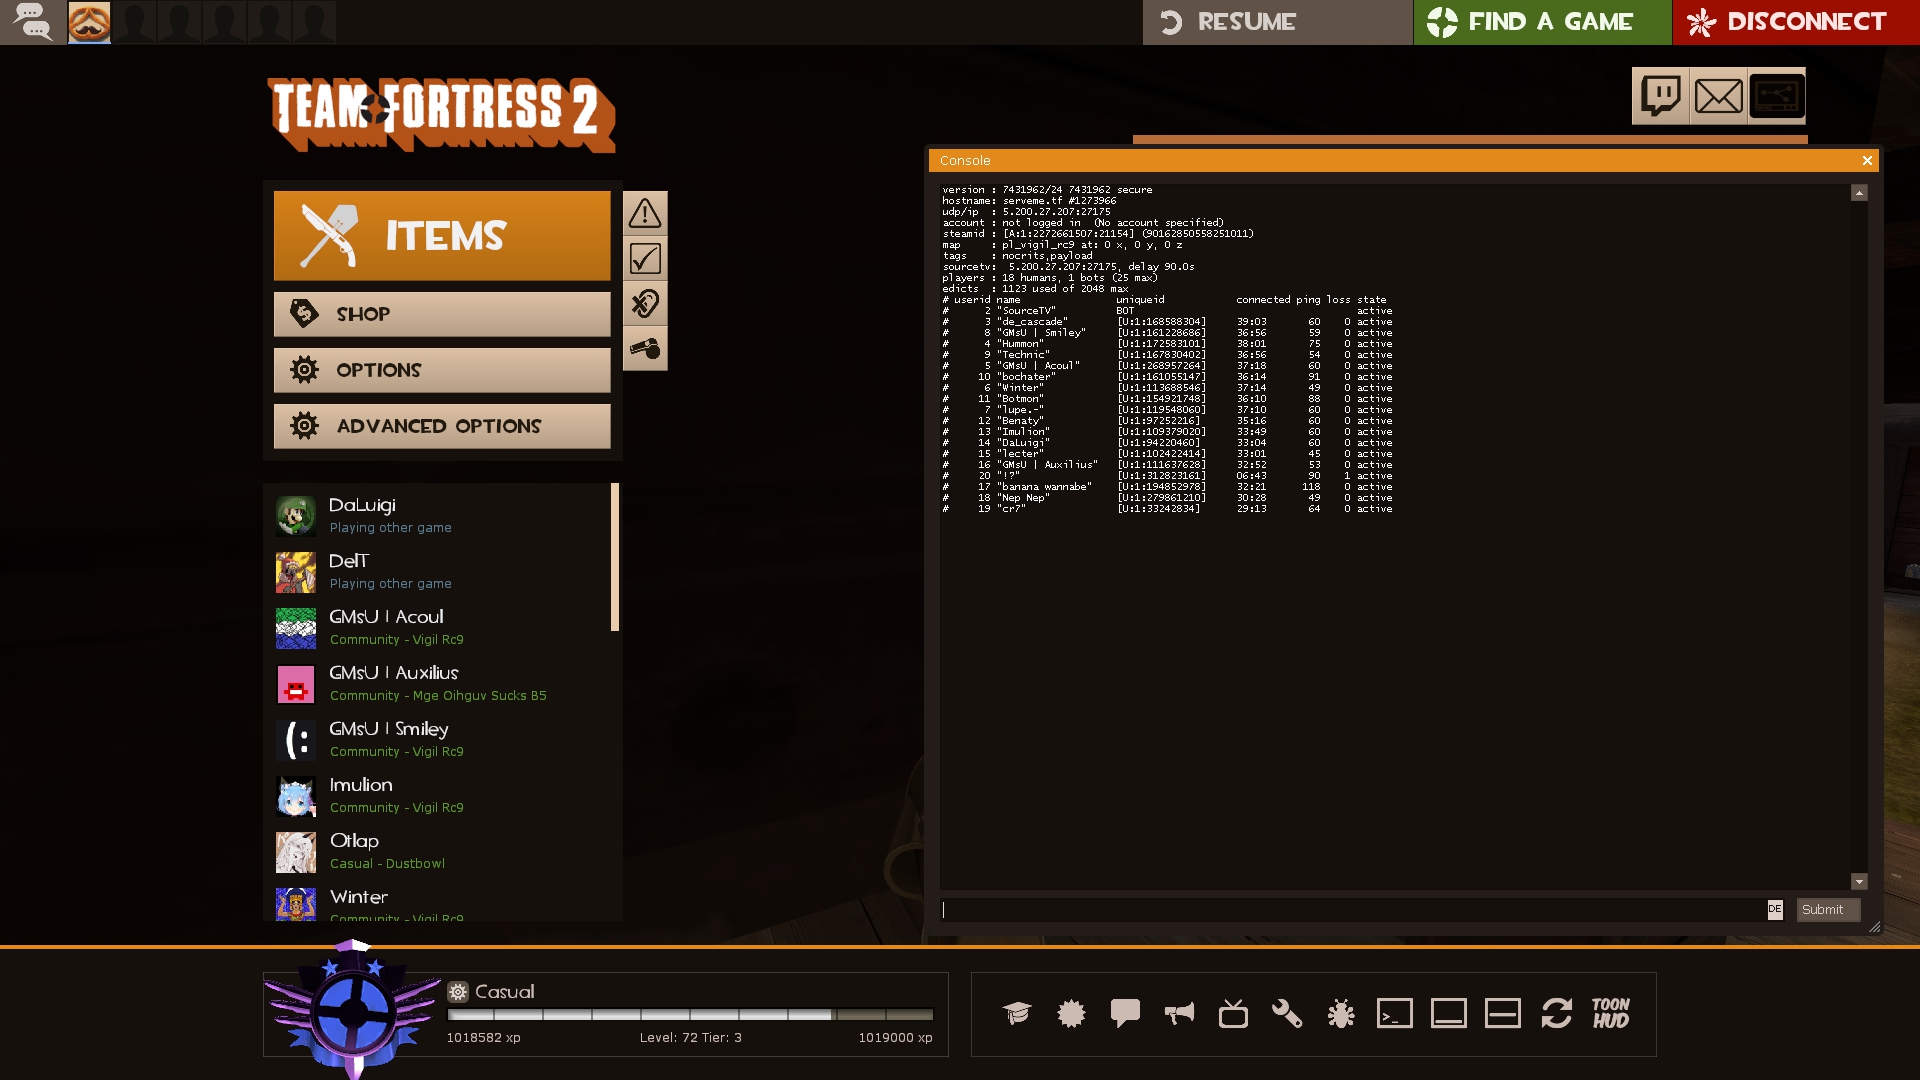Open Advanced Options menu entry
The image size is (1920, 1080).
[442, 426]
